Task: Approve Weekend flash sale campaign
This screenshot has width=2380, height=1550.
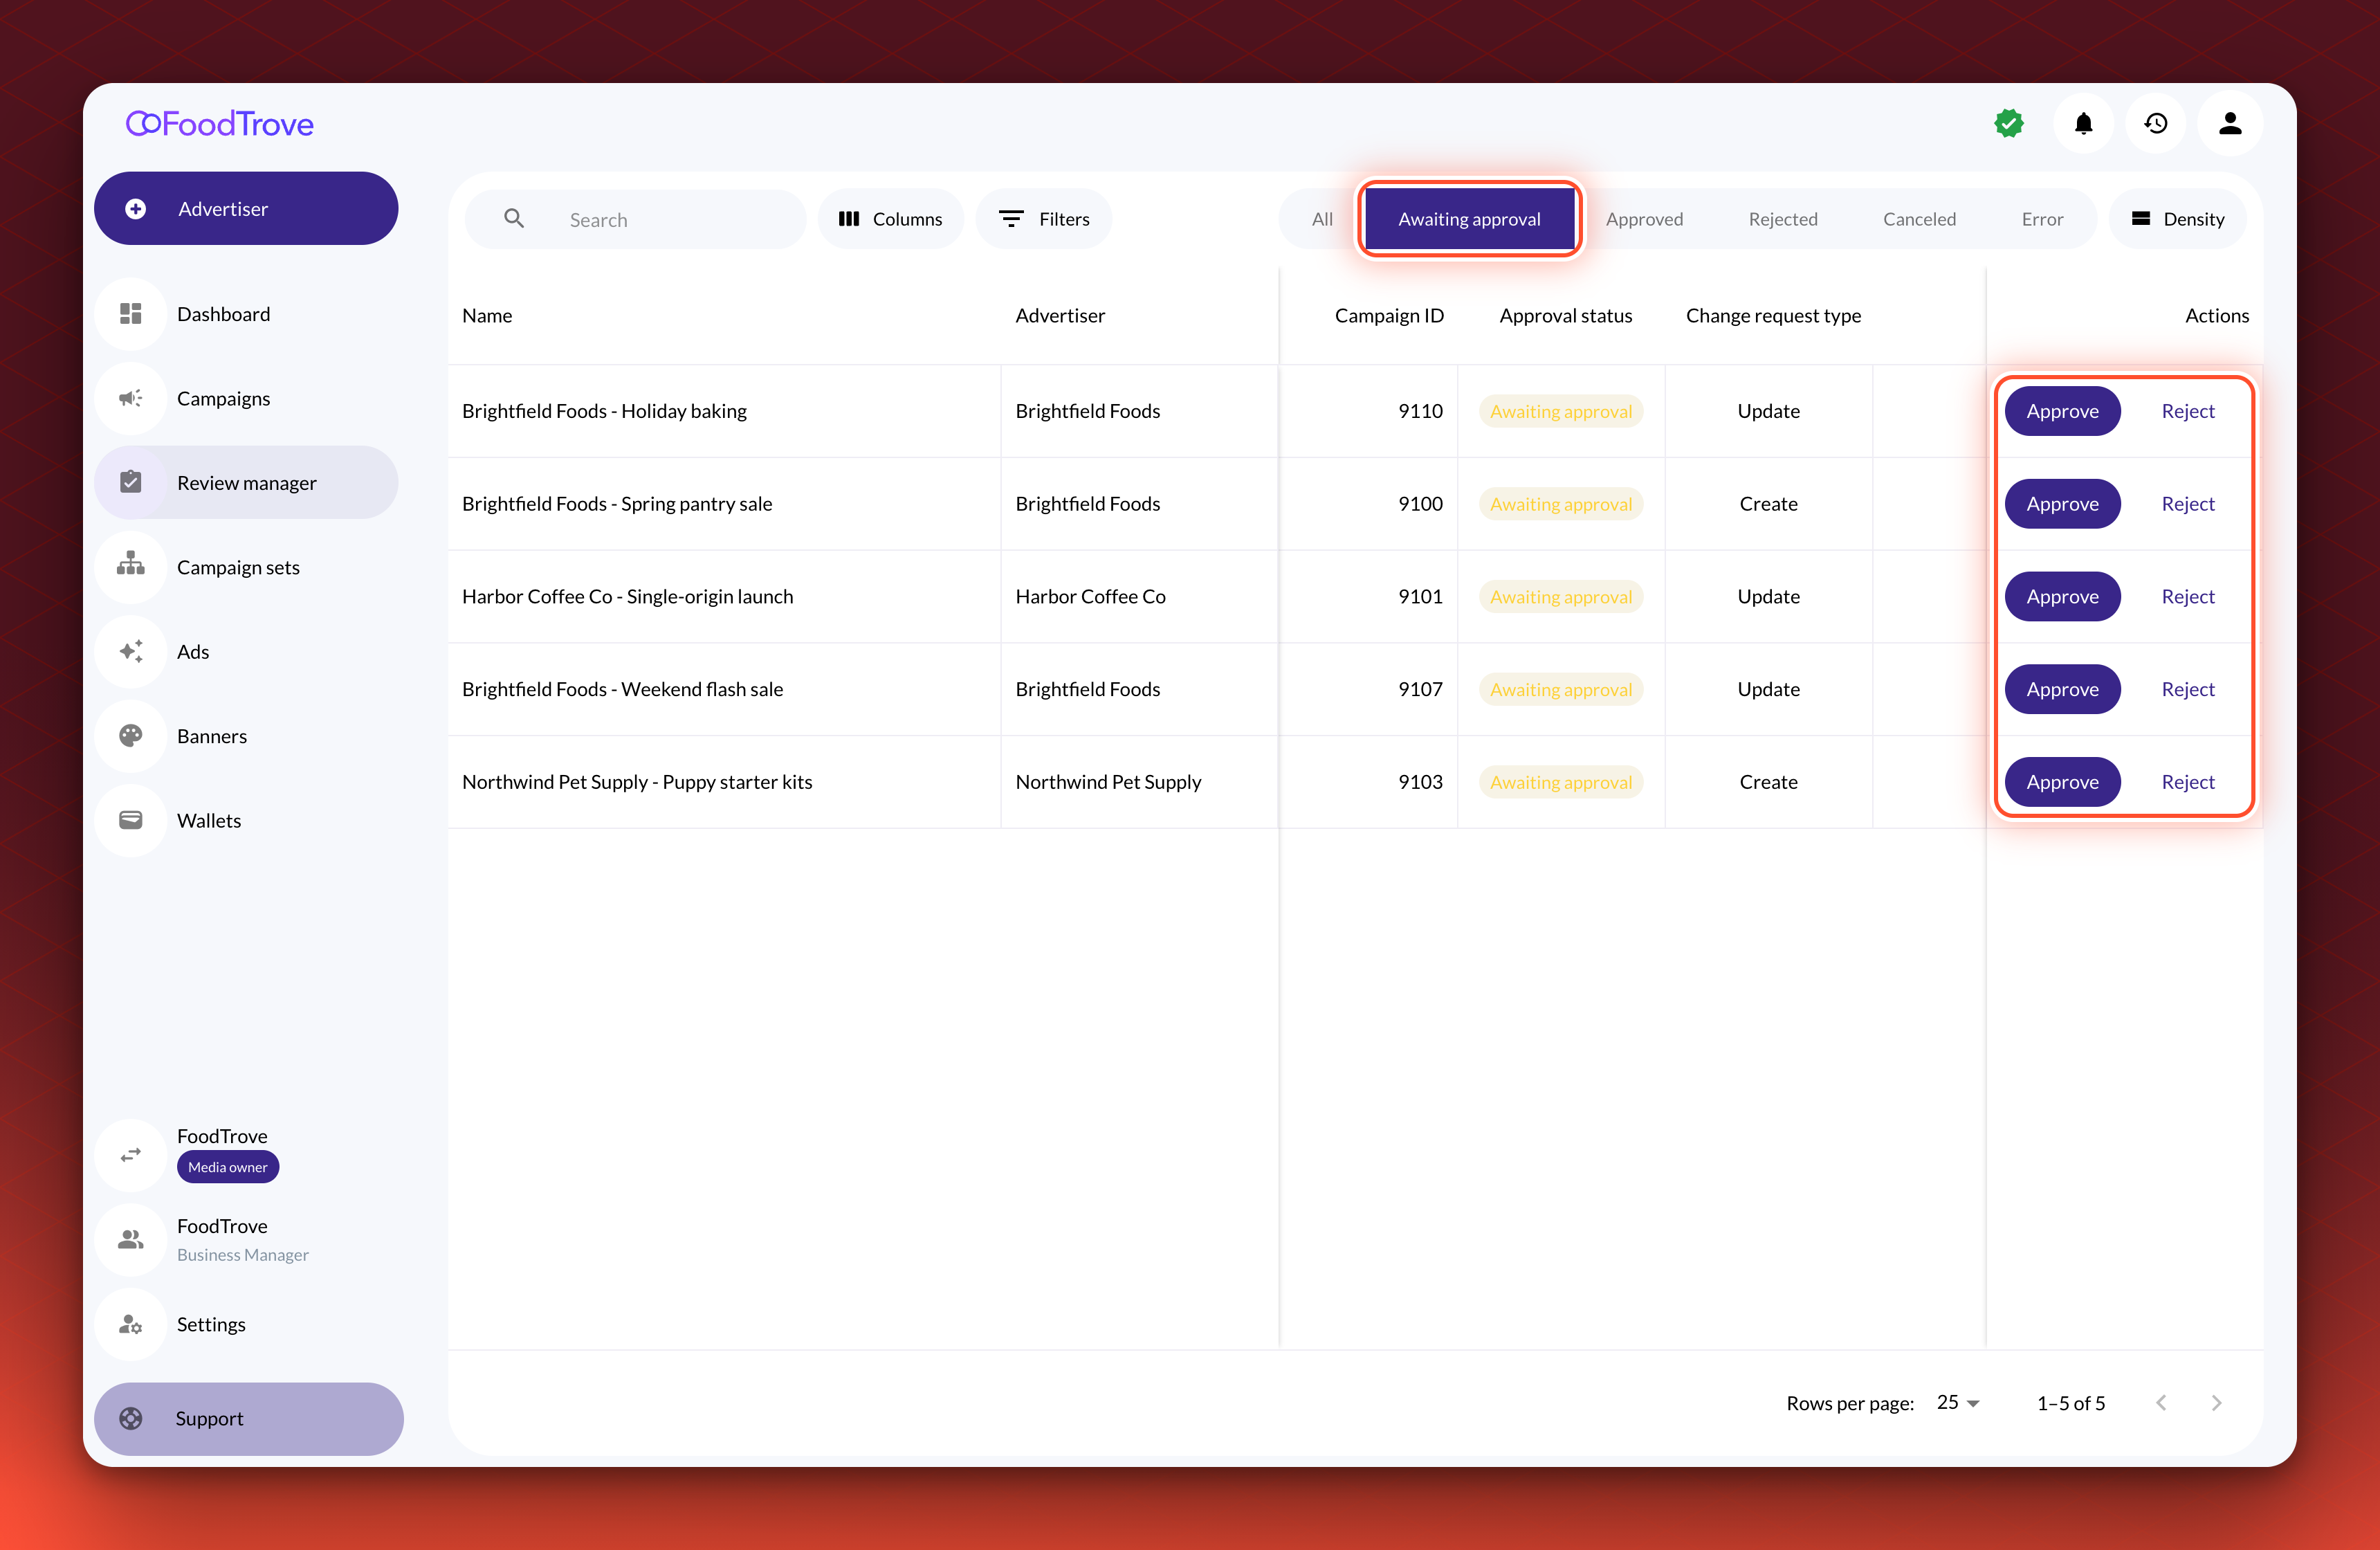Action: pos(2062,689)
